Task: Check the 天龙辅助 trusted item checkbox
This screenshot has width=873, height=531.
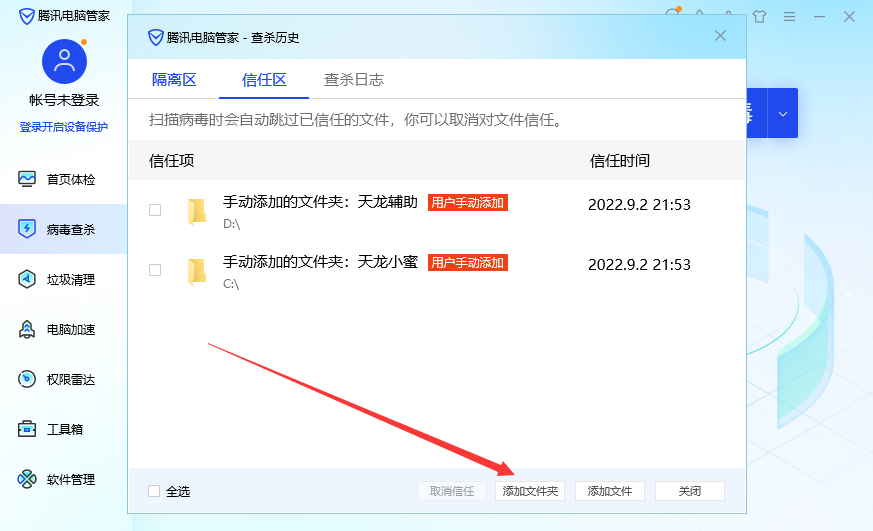Action: (155, 210)
